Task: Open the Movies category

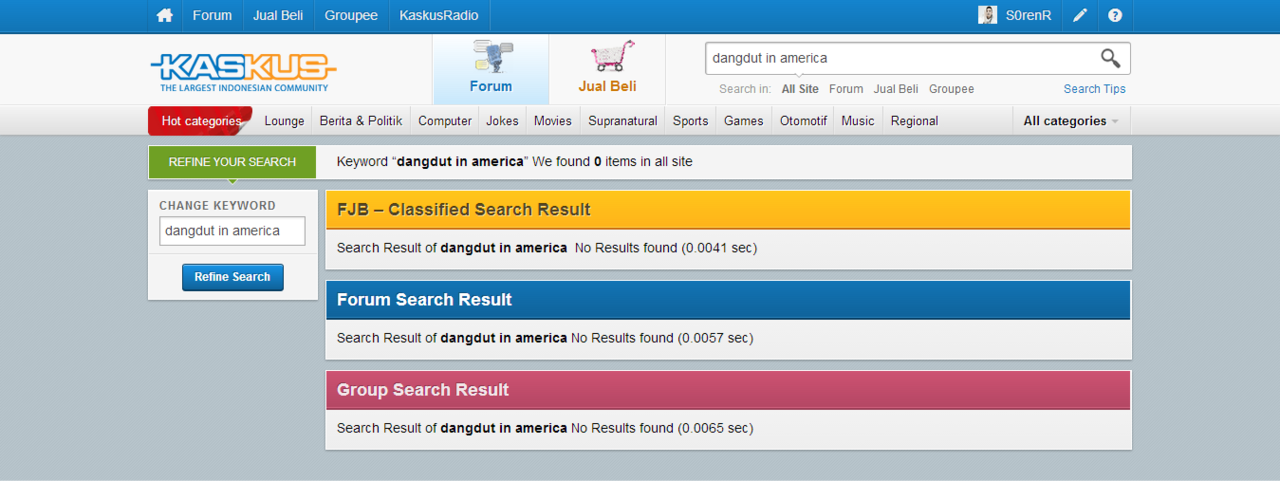Action: click(x=553, y=121)
